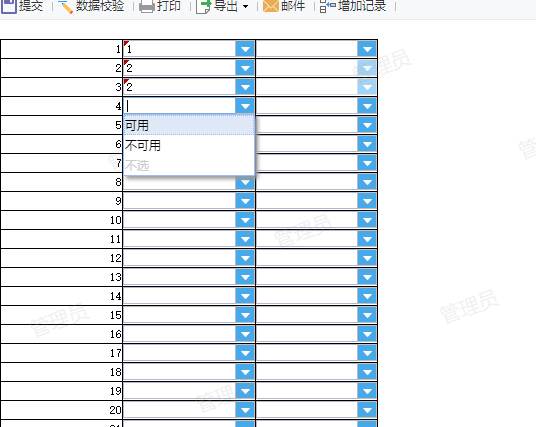Open row 3 first-column dropdown arrow

click(x=245, y=87)
